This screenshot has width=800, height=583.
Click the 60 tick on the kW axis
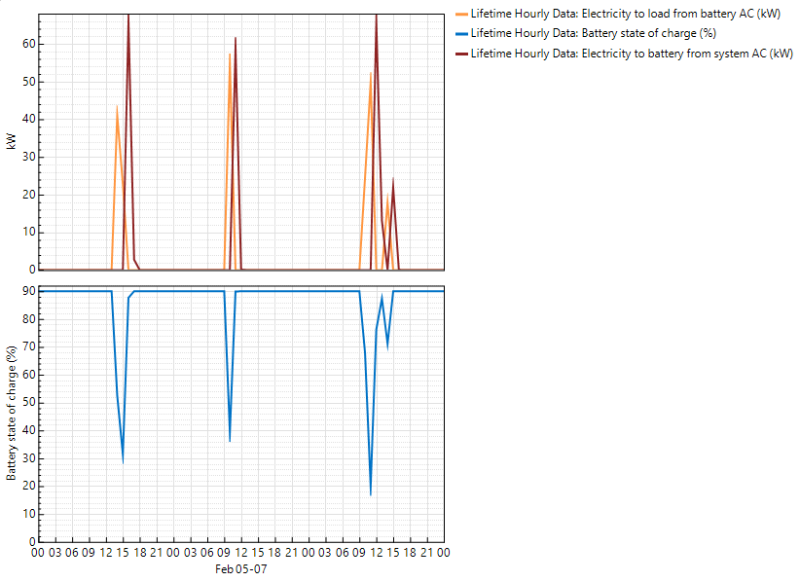[28, 44]
